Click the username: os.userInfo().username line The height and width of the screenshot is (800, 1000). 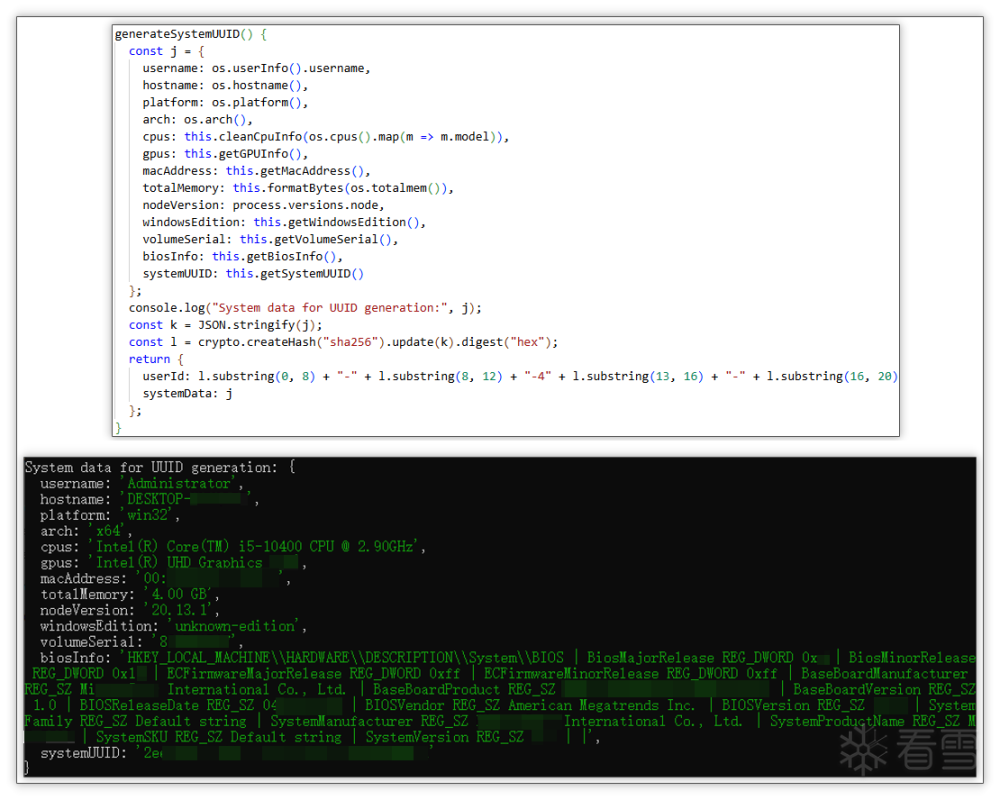[x=256, y=68]
